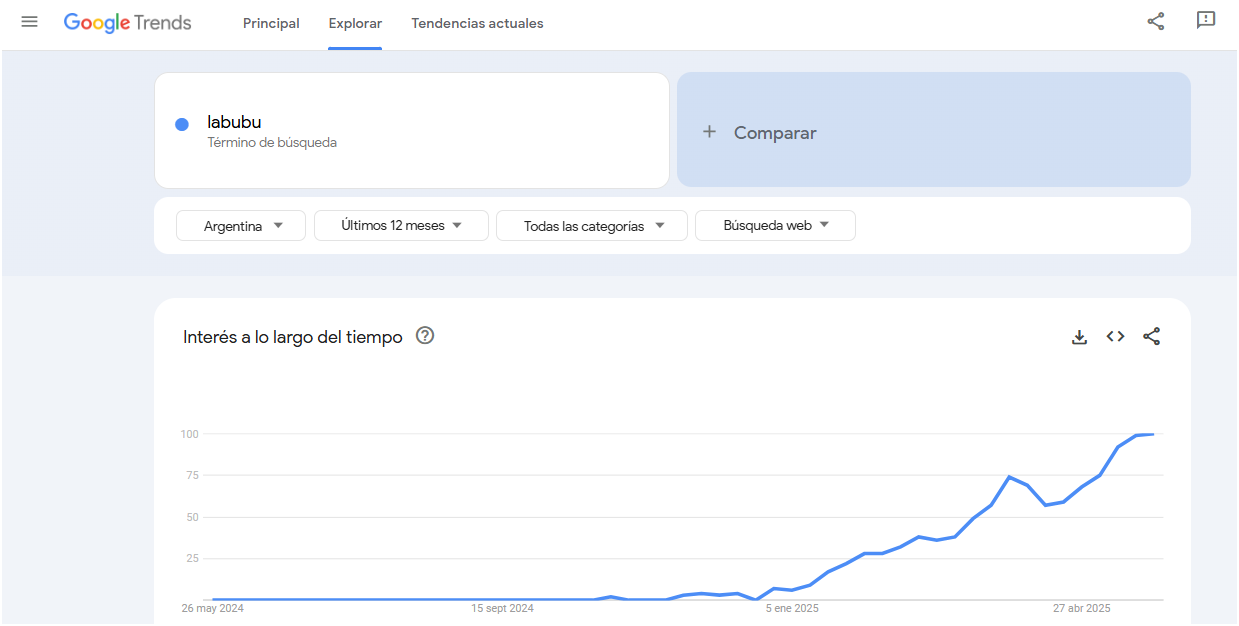The width and height of the screenshot is (1239, 626).
Task: Open the hamburger main menu
Action: 29,22
